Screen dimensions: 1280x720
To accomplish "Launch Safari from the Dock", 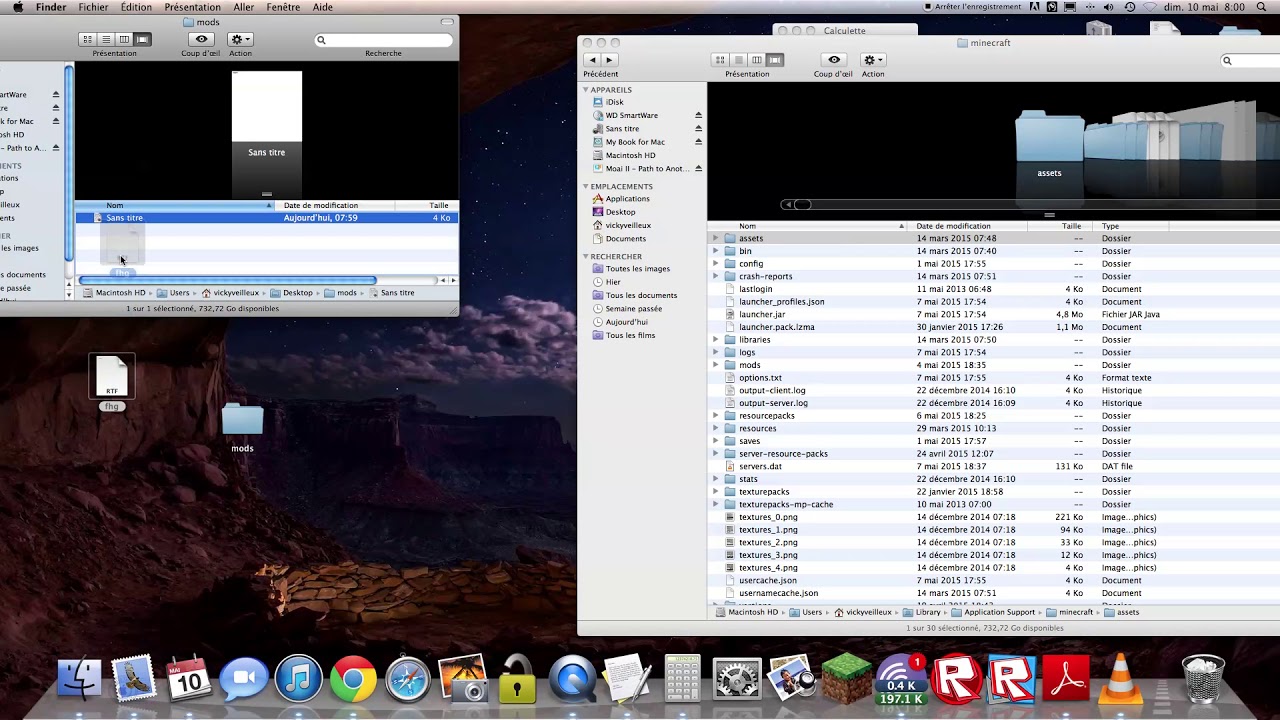I will 407,680.
